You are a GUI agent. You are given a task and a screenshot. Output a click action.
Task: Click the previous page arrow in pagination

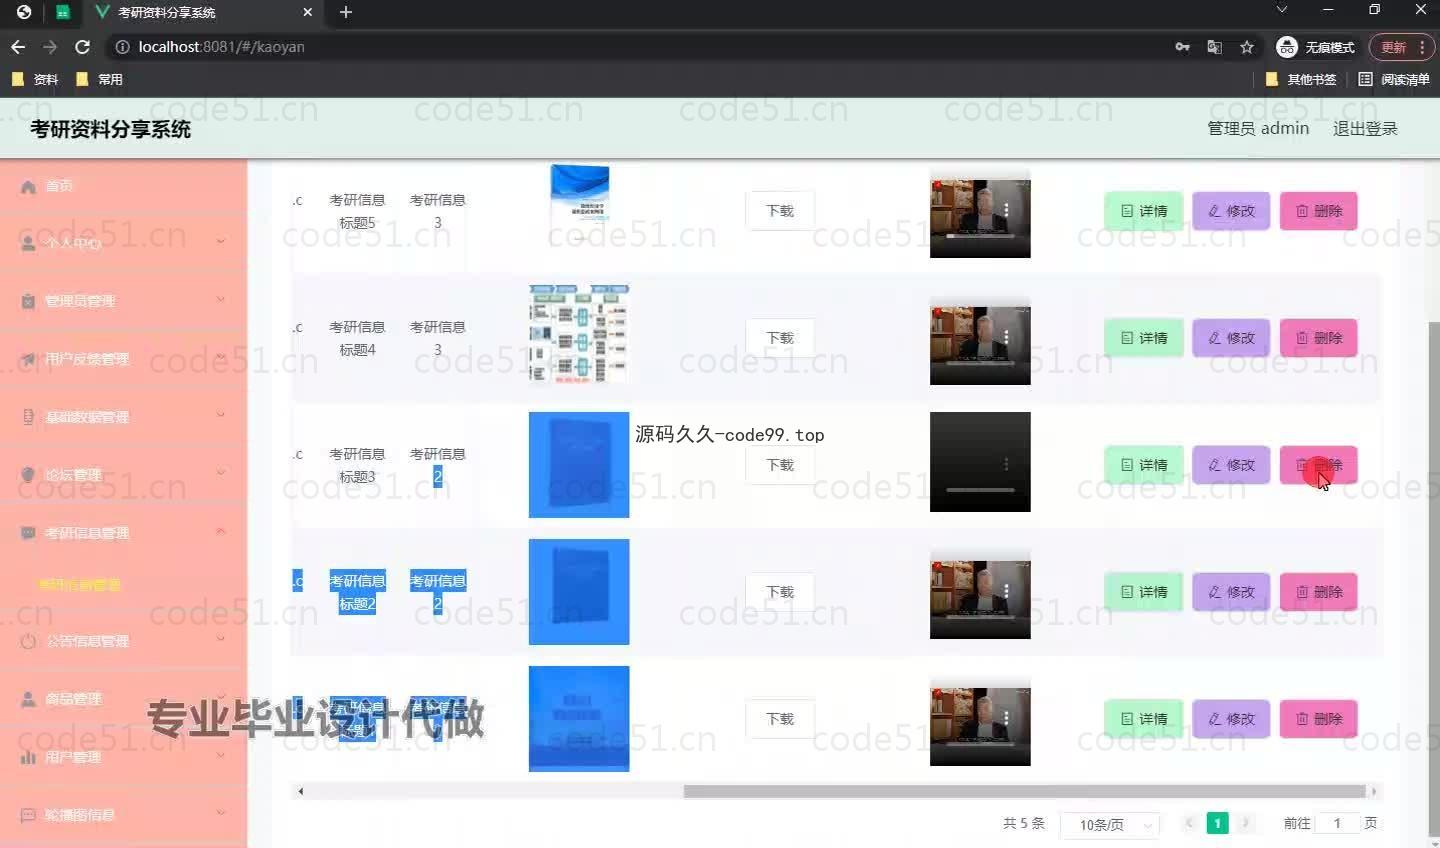[x=1189, y=823]
